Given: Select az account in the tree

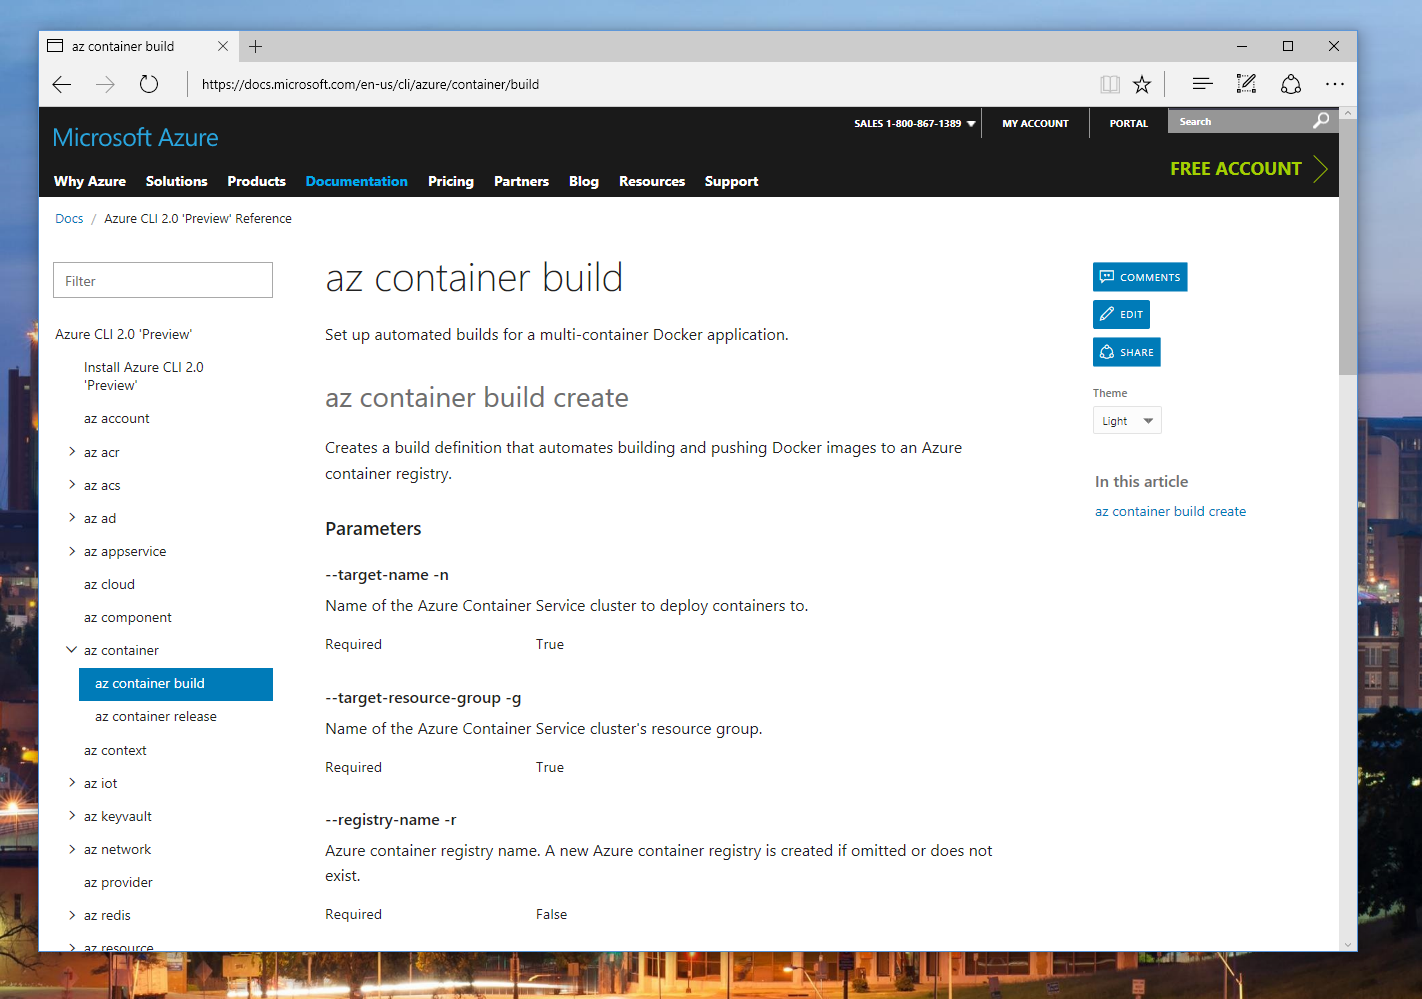Looking at the screenshot, I should 117,419.
